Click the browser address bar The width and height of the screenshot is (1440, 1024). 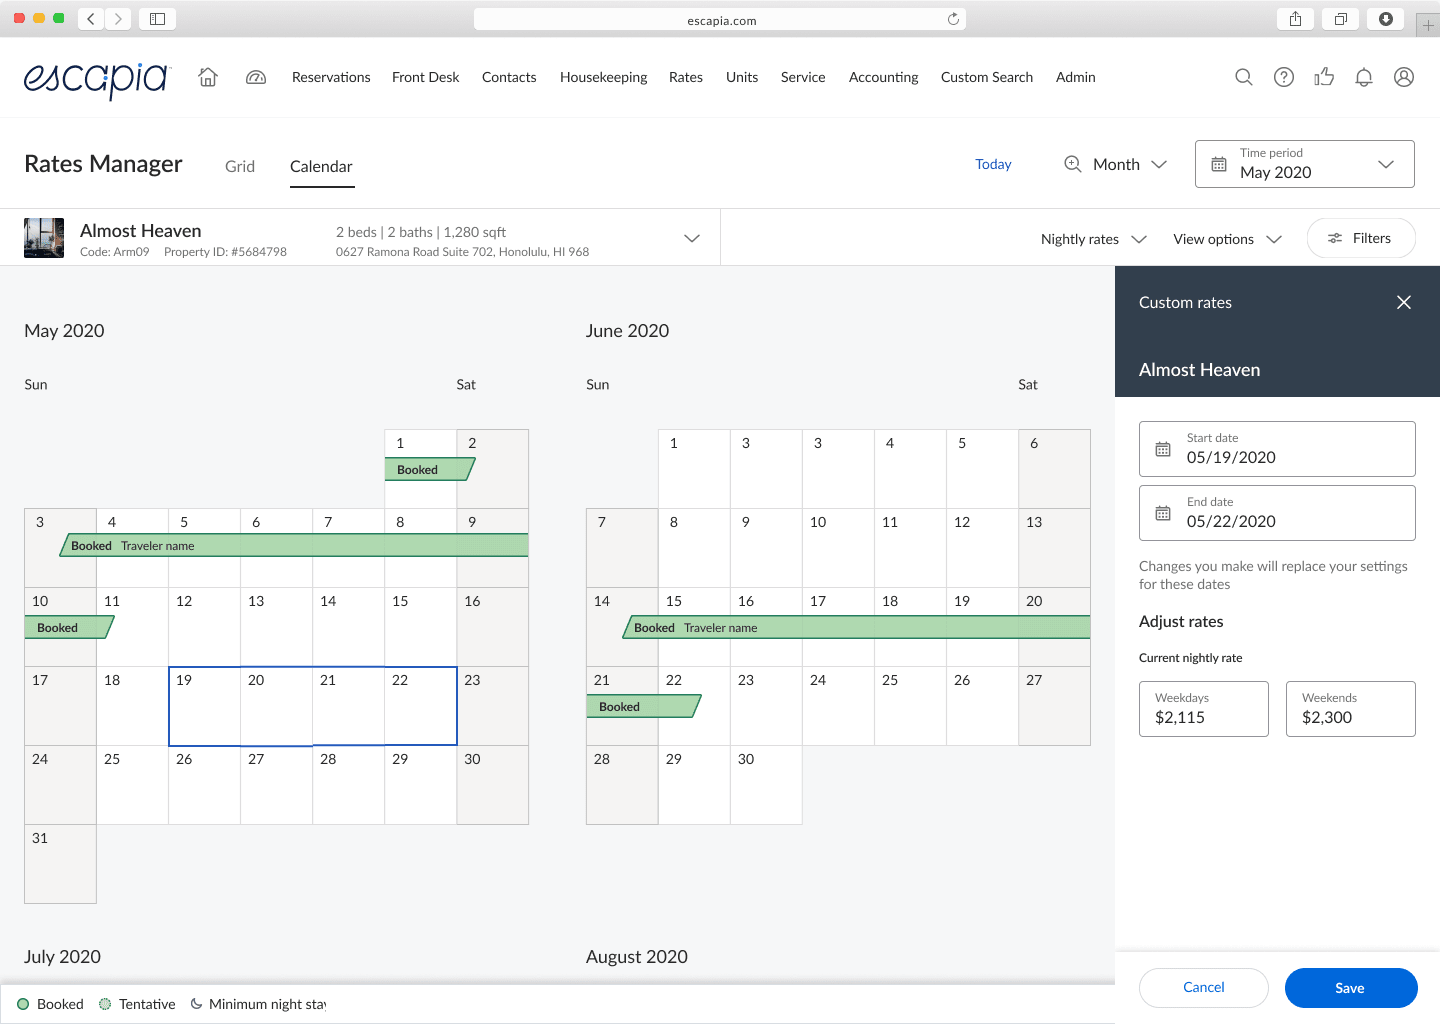pyautogui.click(x=720, y=19)
